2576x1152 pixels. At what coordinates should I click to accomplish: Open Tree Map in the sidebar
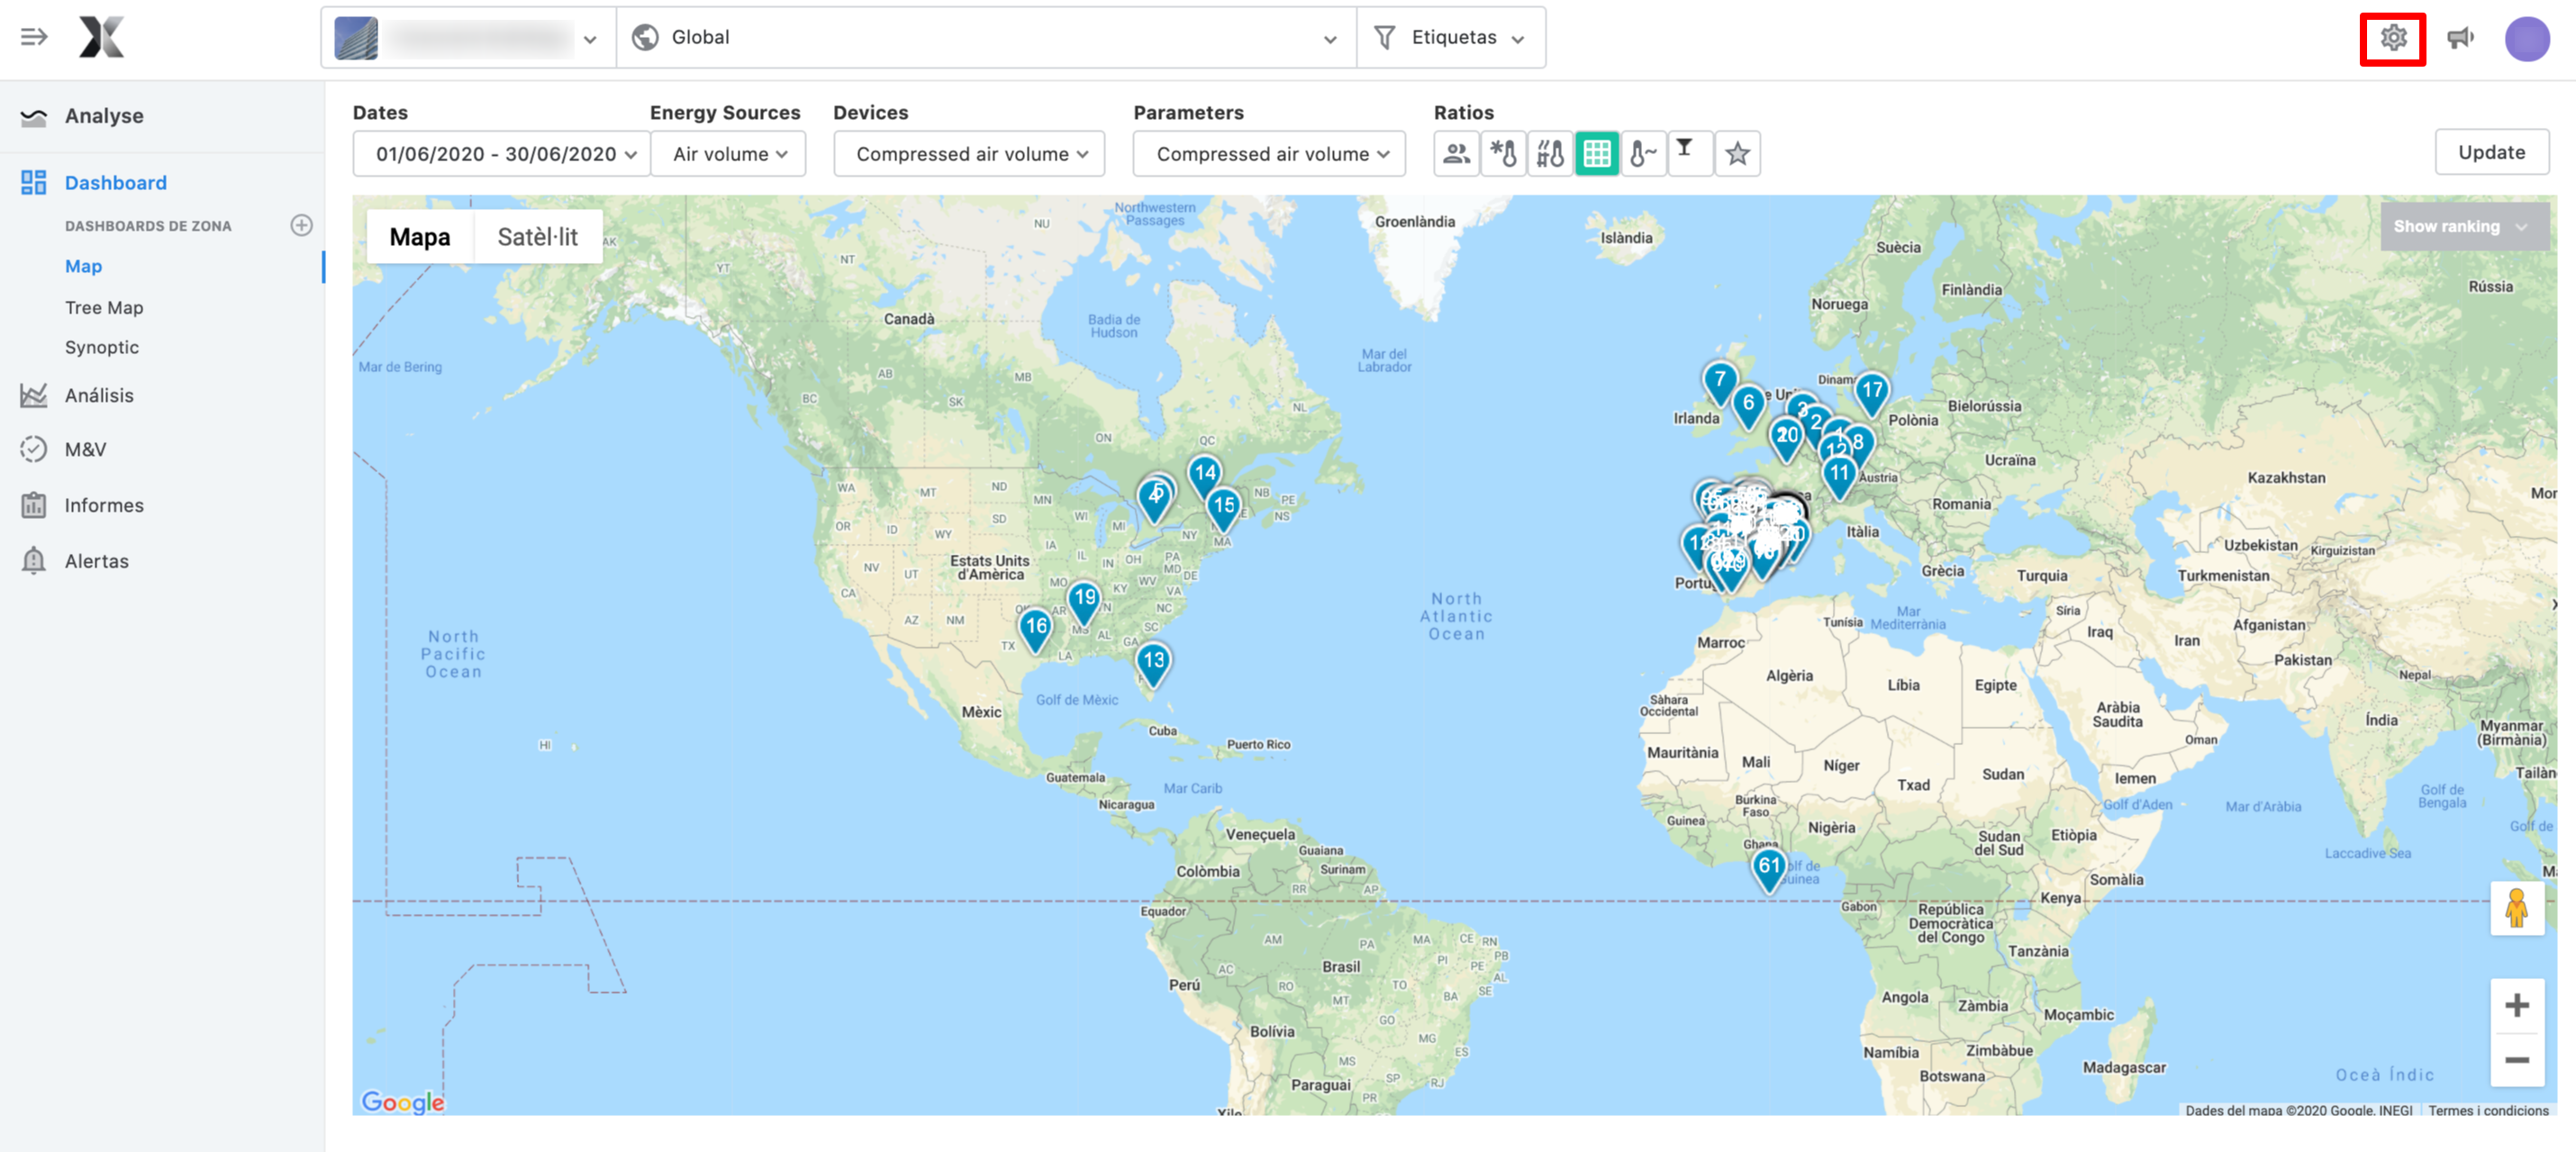coord(104,308)
